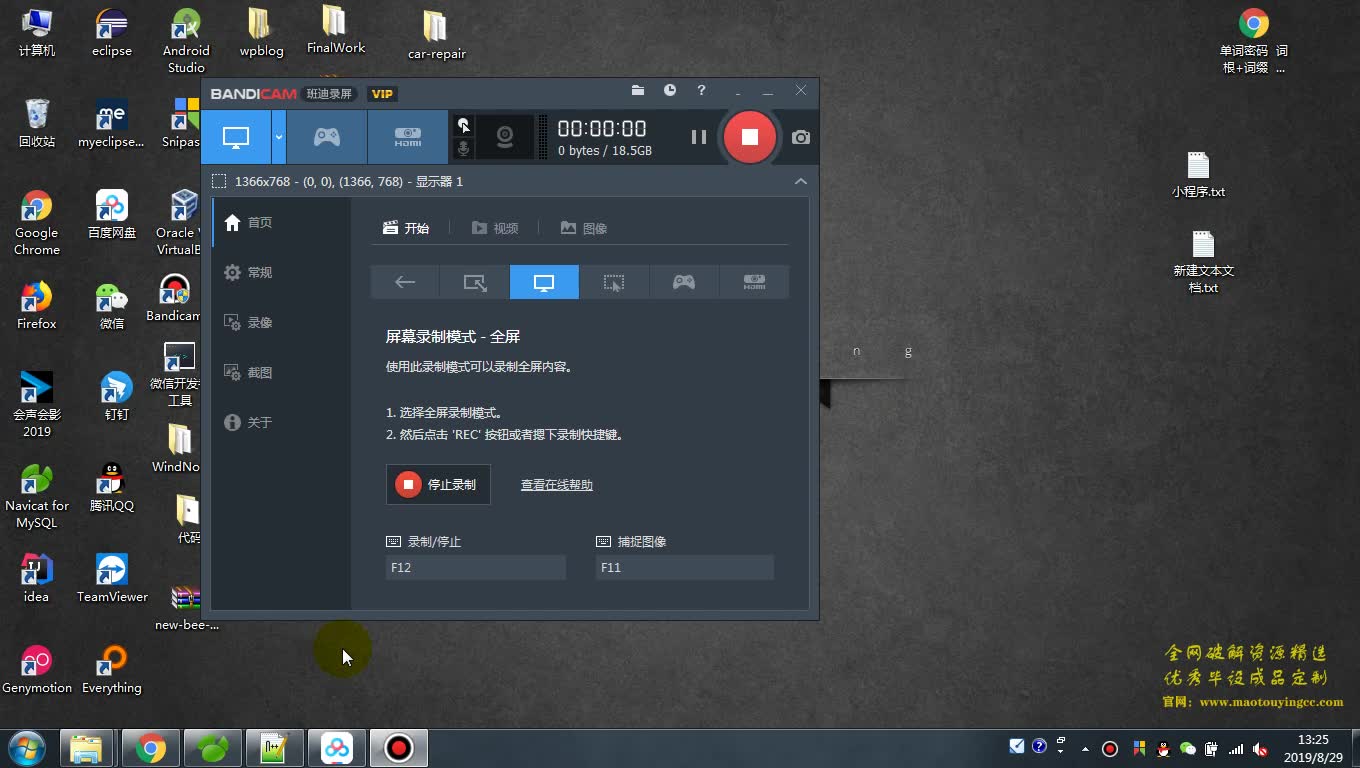Open File Explorer in the taskbar
The image size is (1360, 768).
click(x=87, y=748)
